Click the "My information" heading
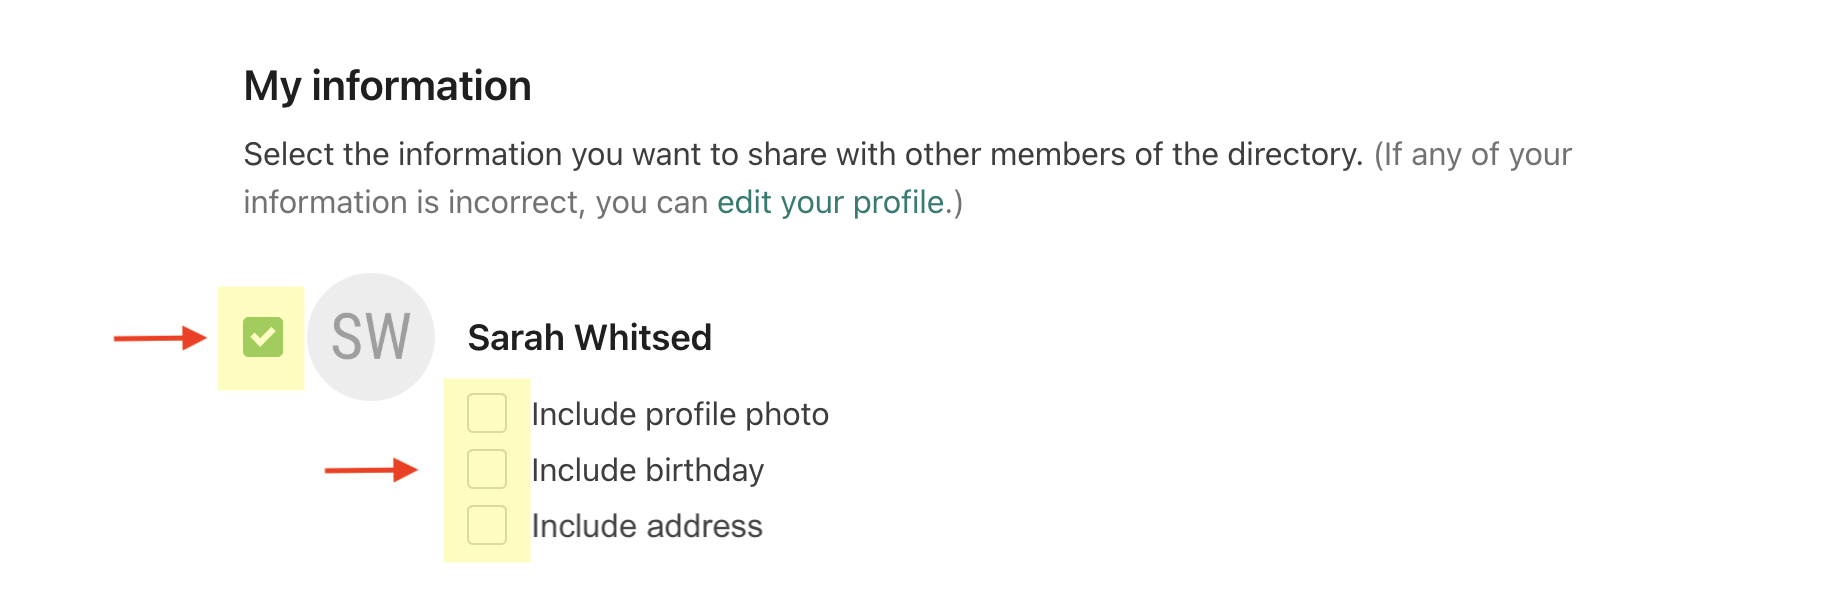1836x591 pixels. (x=388, y=86)
